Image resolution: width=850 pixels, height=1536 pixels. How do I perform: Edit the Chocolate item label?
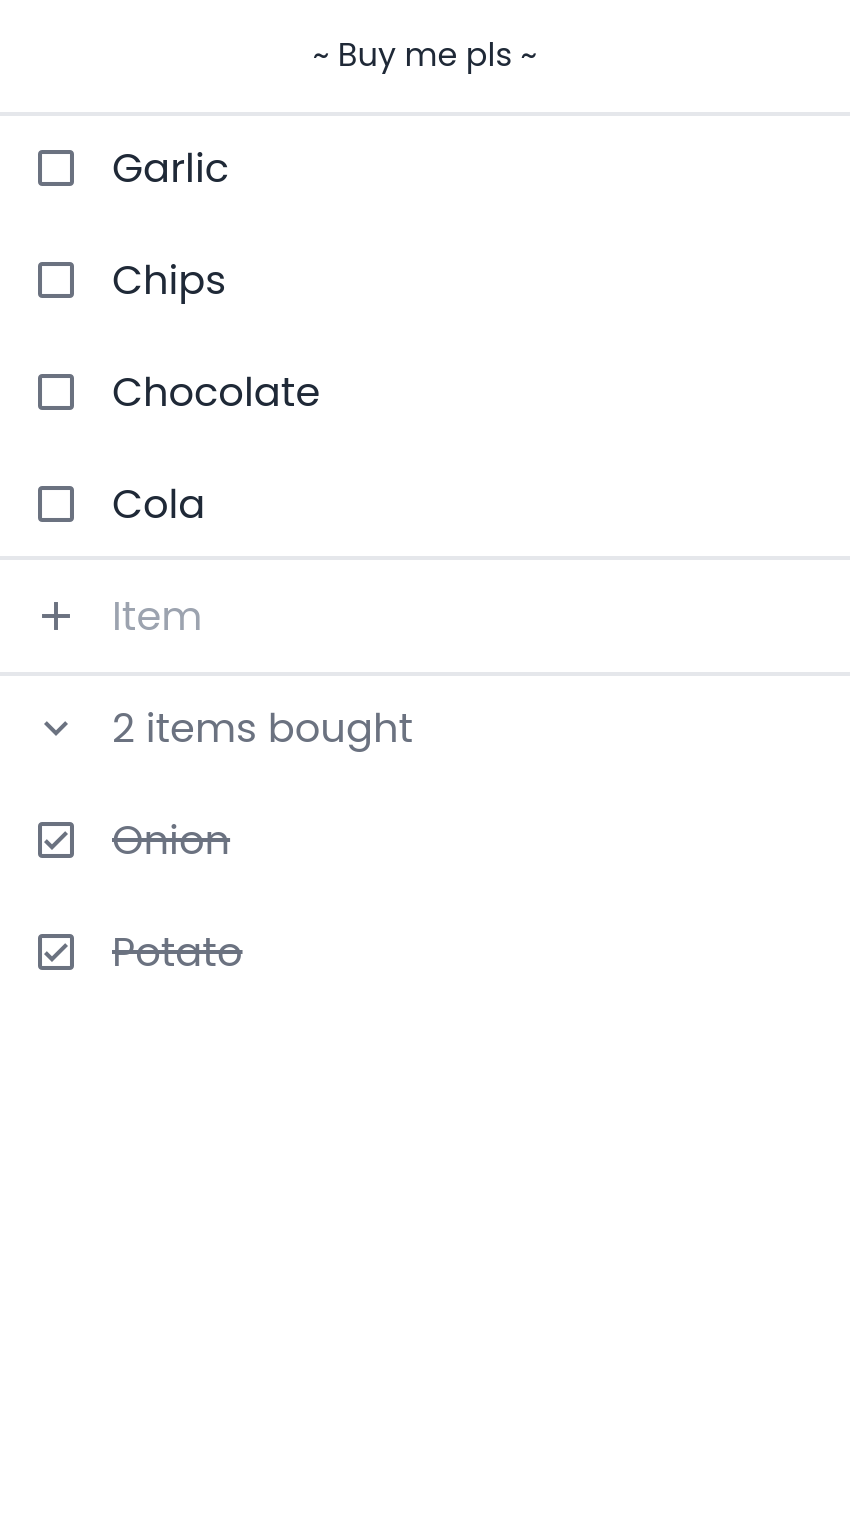[x=216, y=392]
